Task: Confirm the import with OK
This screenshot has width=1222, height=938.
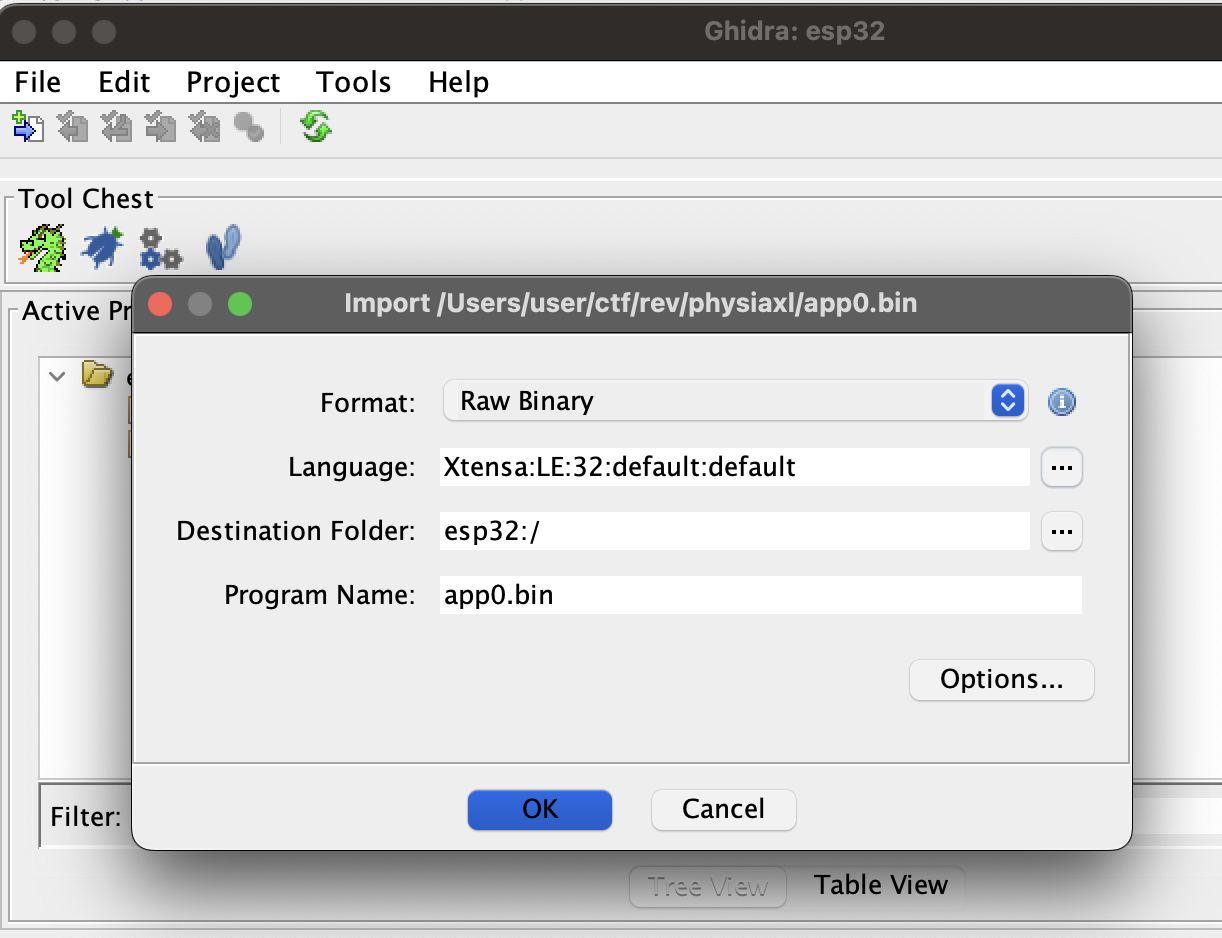Action: 539,810
